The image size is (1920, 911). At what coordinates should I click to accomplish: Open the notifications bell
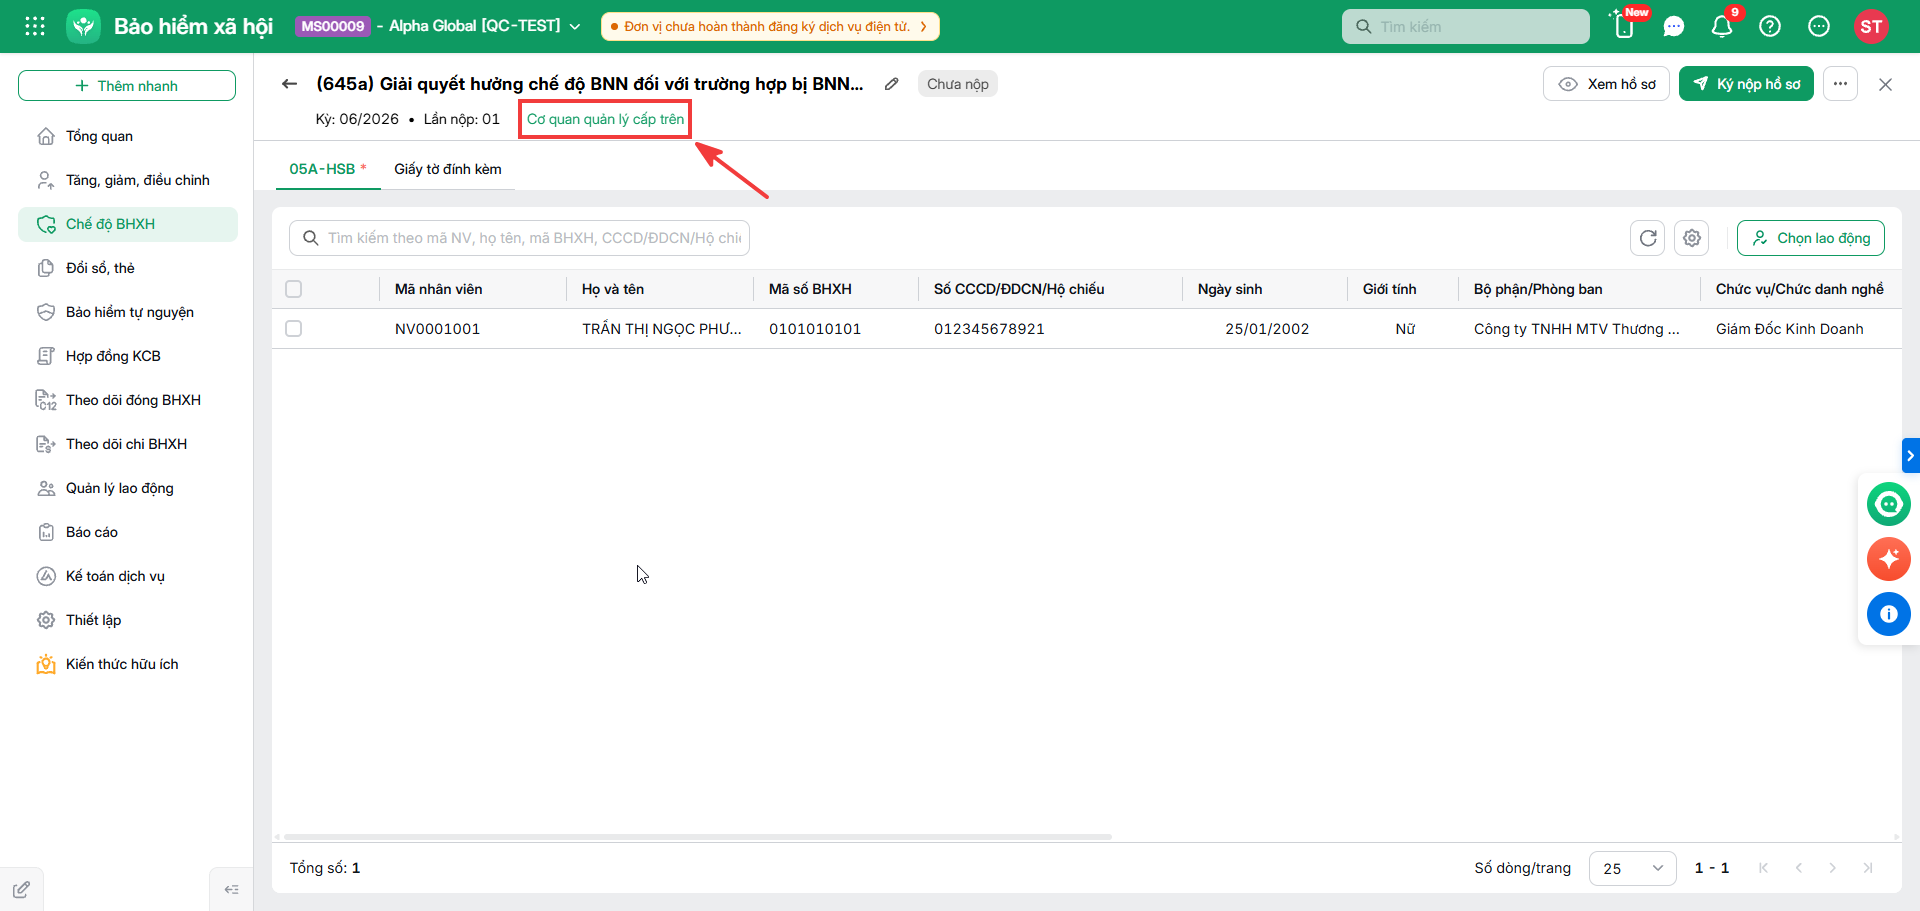pyautogui.click(x=1722, y=26)
